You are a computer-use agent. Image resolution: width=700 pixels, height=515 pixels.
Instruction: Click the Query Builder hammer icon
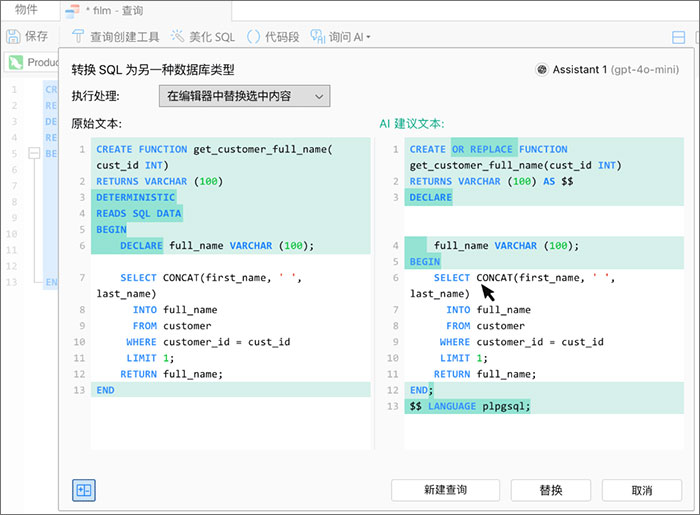pyautogui.click(x=78, y=37)
